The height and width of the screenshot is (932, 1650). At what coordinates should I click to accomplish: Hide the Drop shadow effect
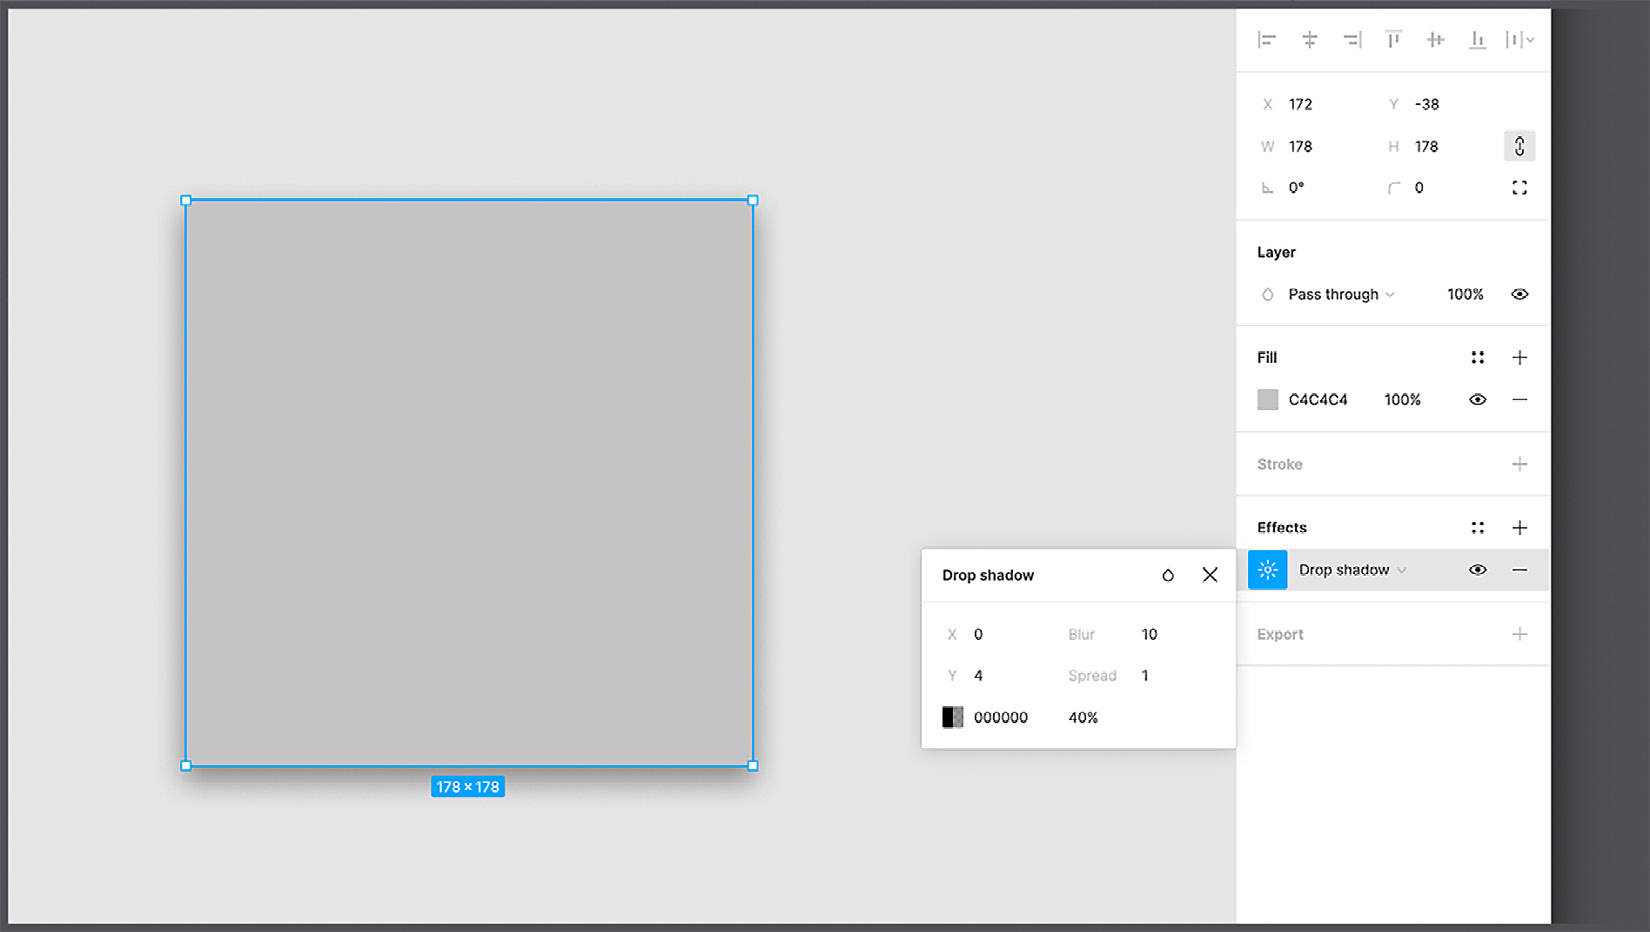pos(1477,570)
